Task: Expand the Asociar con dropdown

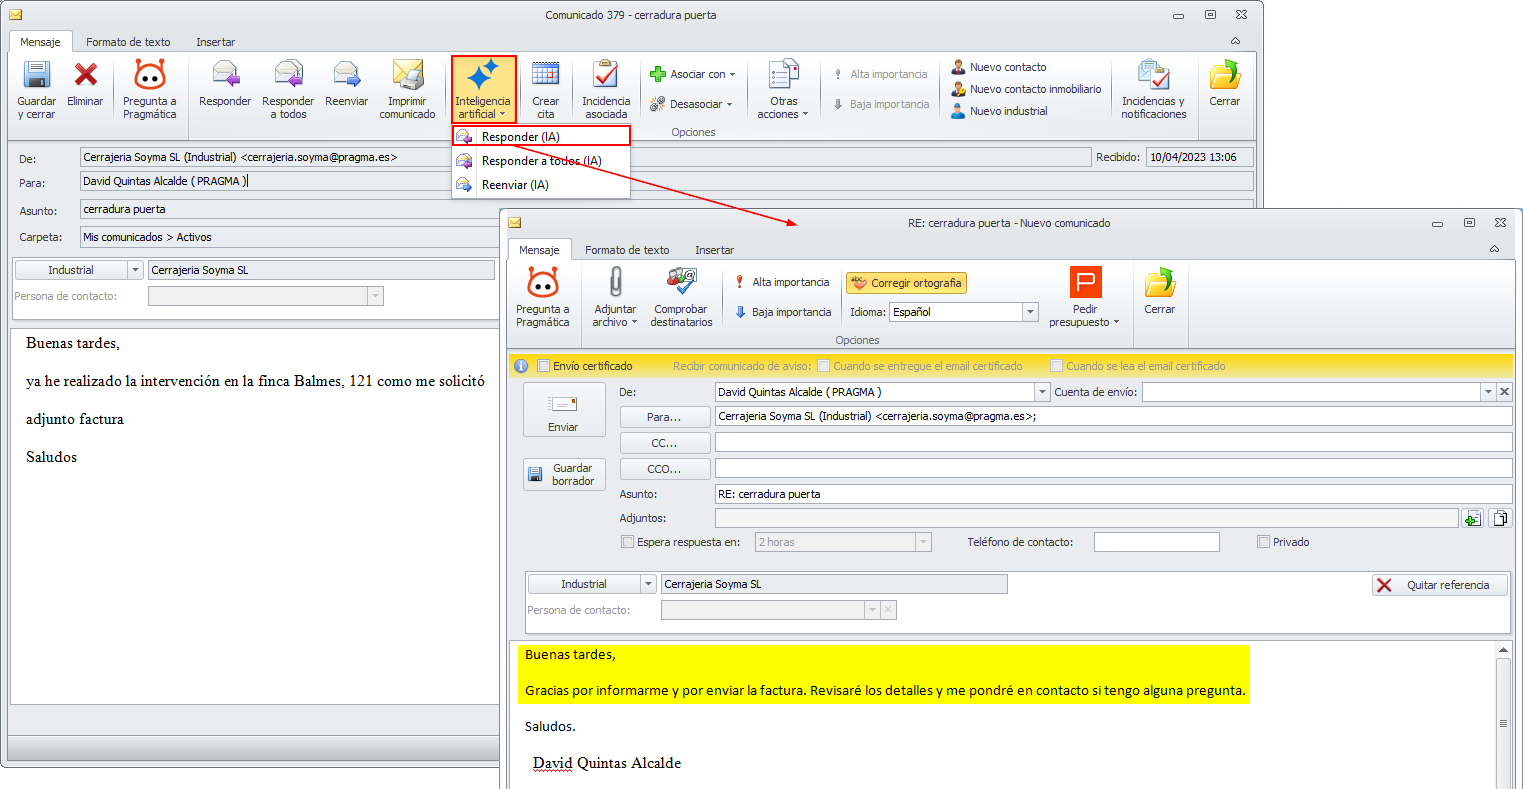Action: (x=692, y=74)
